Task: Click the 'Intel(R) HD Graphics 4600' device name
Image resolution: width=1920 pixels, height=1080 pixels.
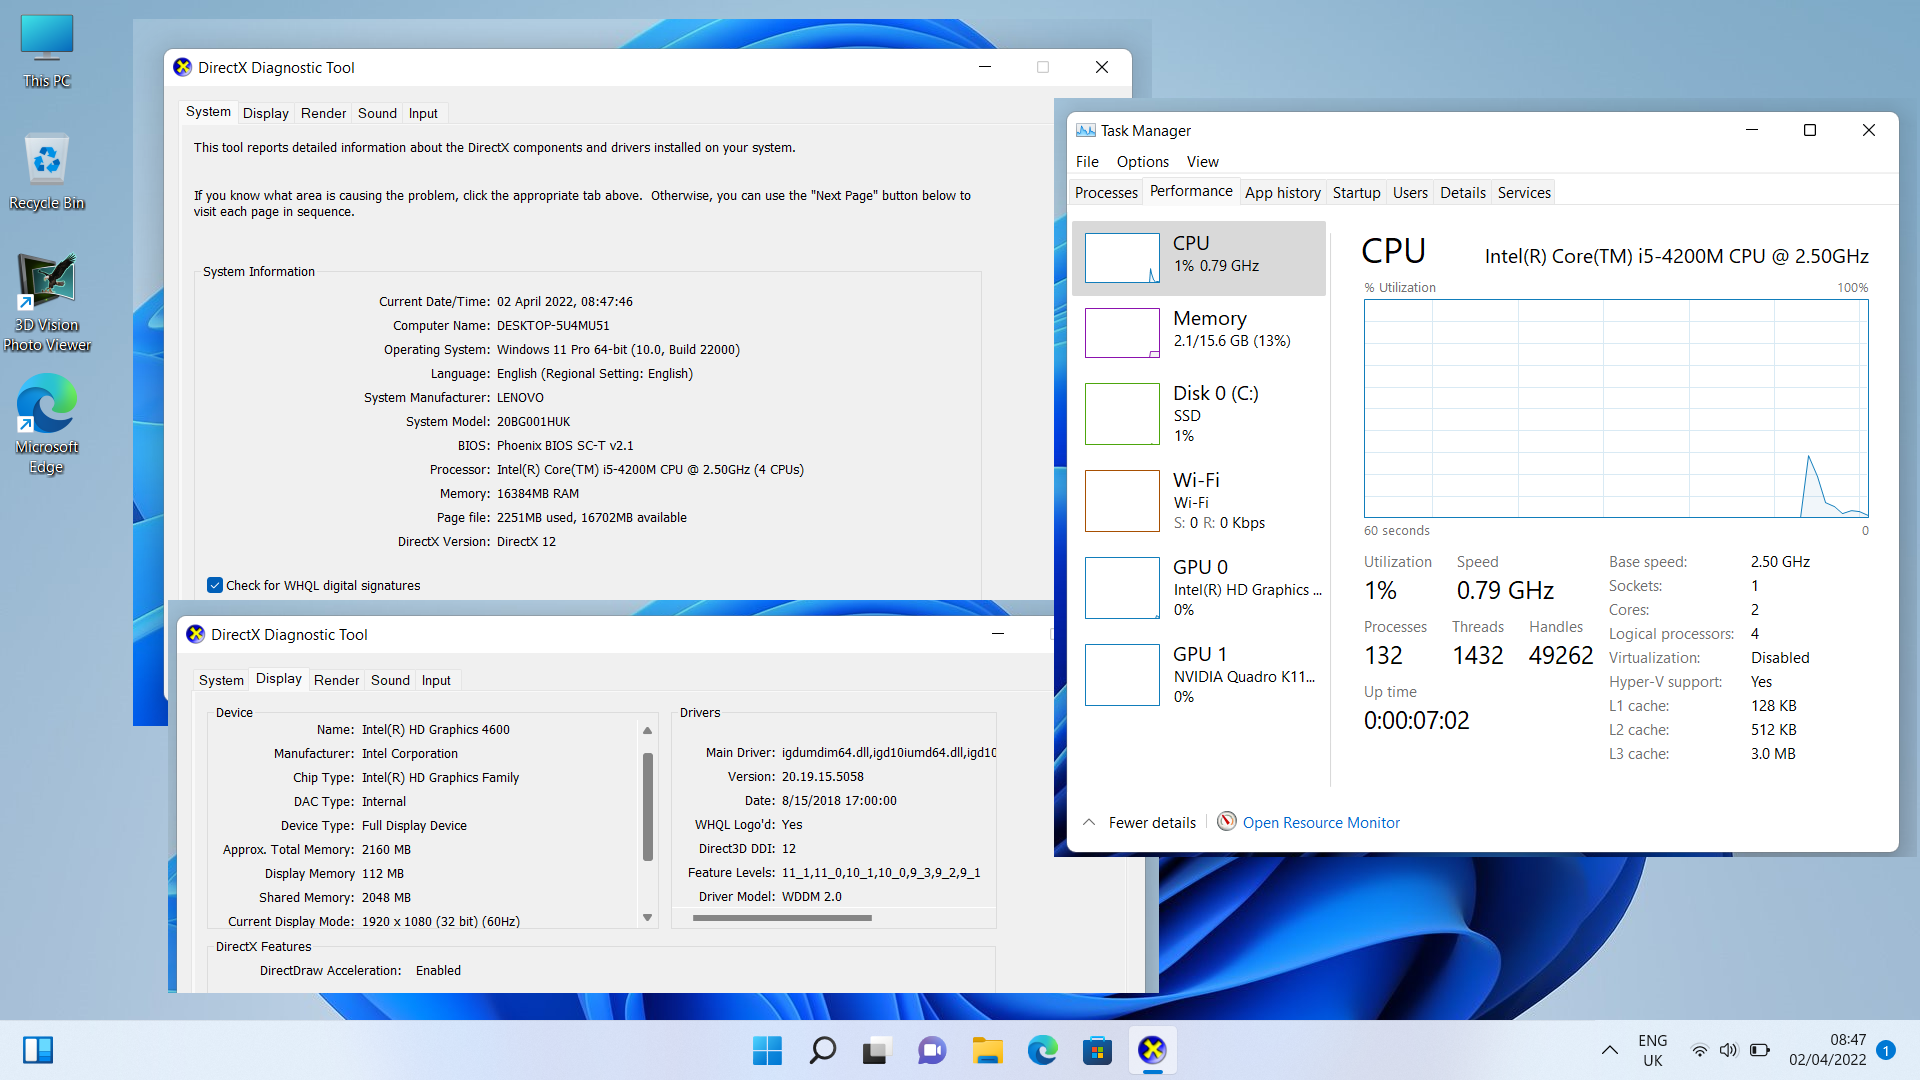Action: [435, 729]
